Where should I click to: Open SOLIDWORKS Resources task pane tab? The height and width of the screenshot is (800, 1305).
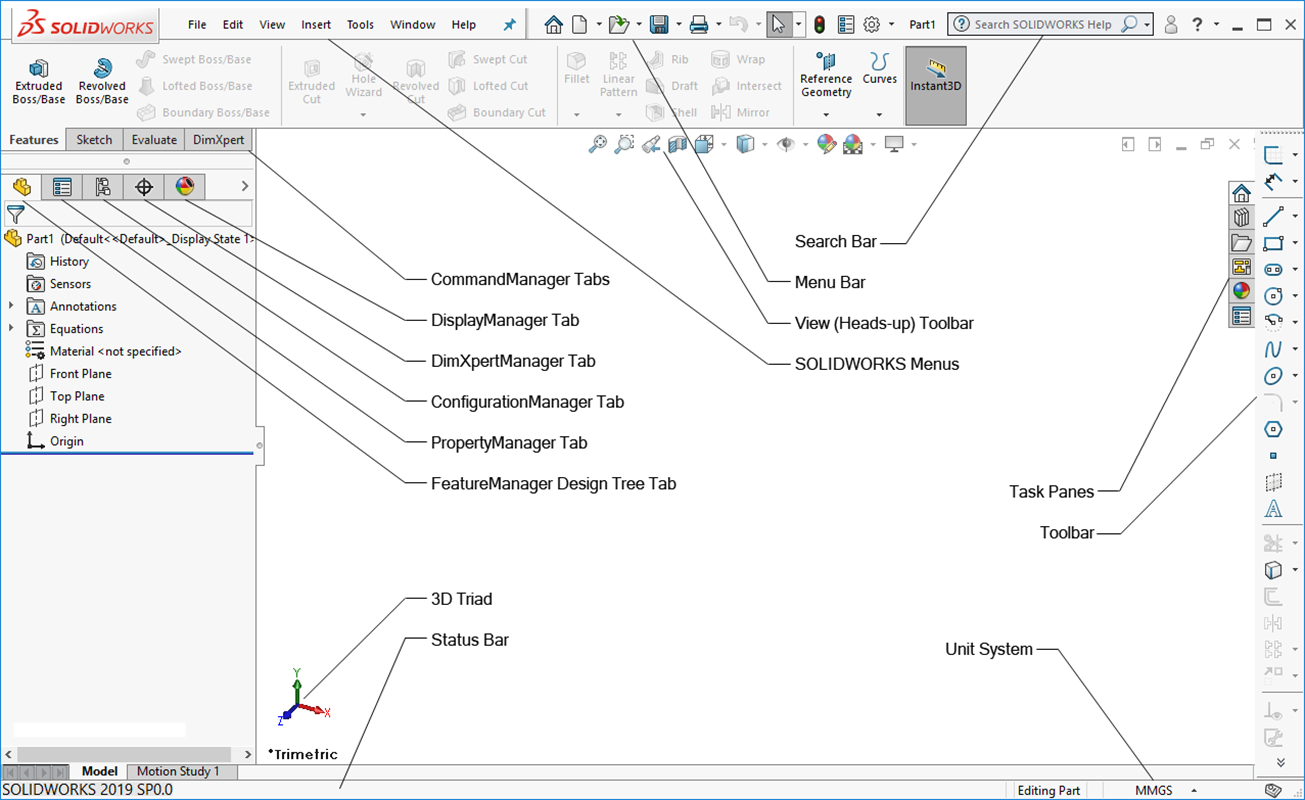(1241, 193)
